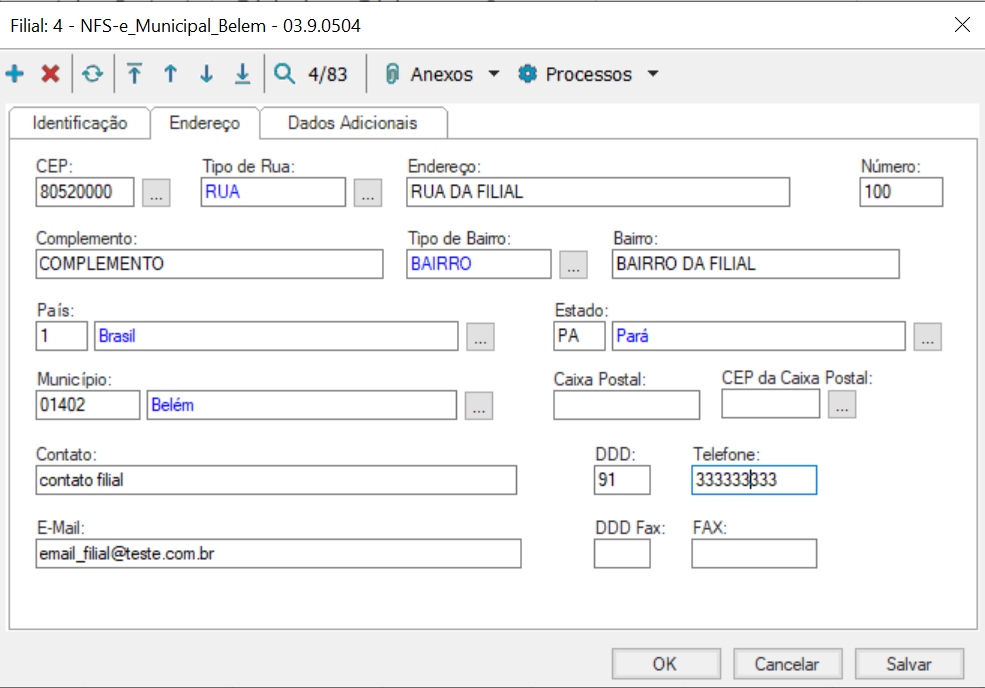This screenshot has width=985, height=688.
Task: Click the Pará state name field
Action: click(x=759, y=336)
